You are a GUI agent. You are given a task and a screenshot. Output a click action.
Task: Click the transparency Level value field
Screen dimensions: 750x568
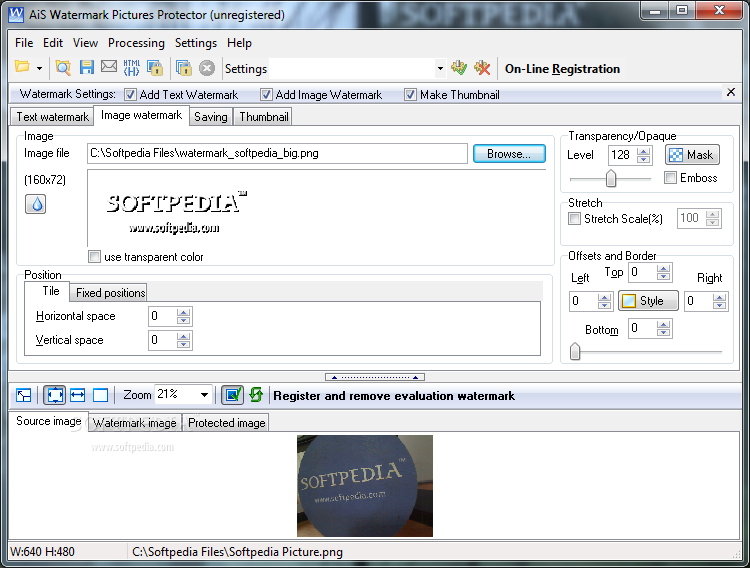click(x=622, y=155)
